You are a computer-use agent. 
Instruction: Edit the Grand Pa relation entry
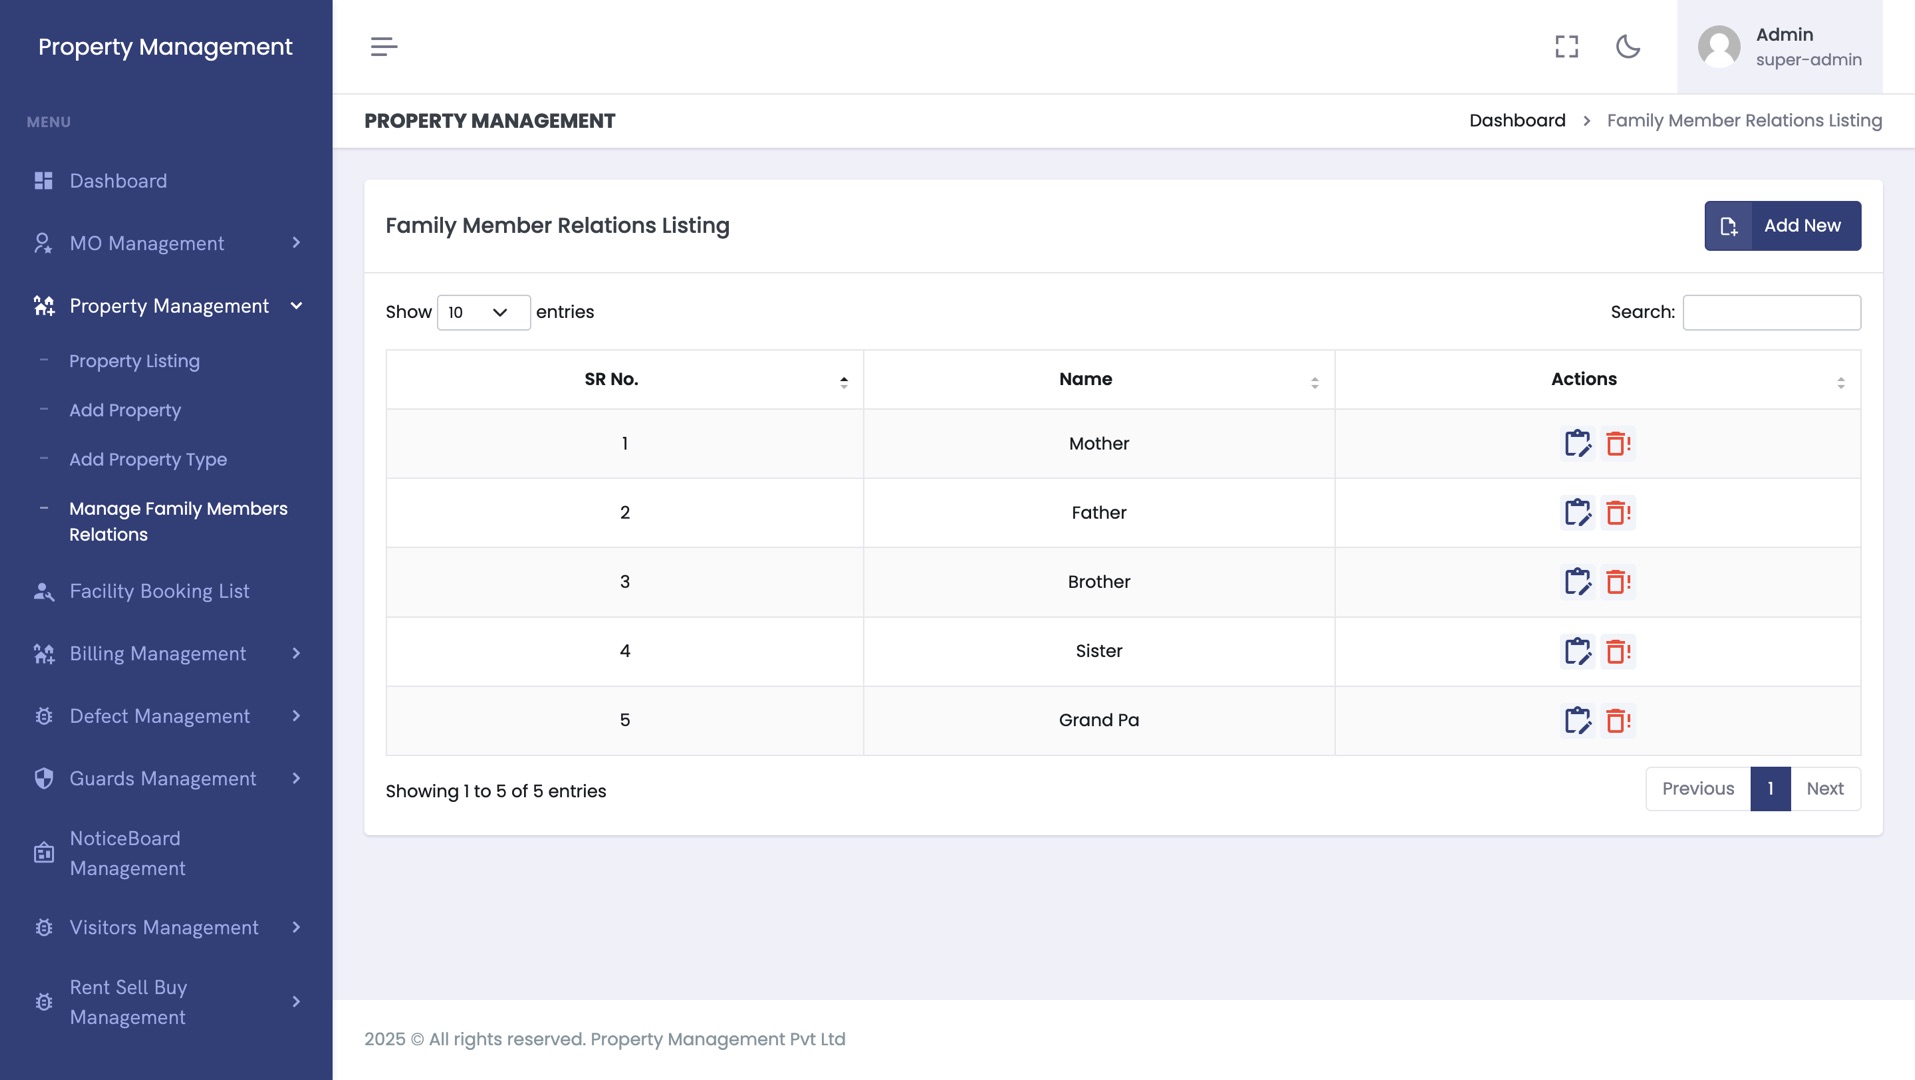(x=1577, y=720)
